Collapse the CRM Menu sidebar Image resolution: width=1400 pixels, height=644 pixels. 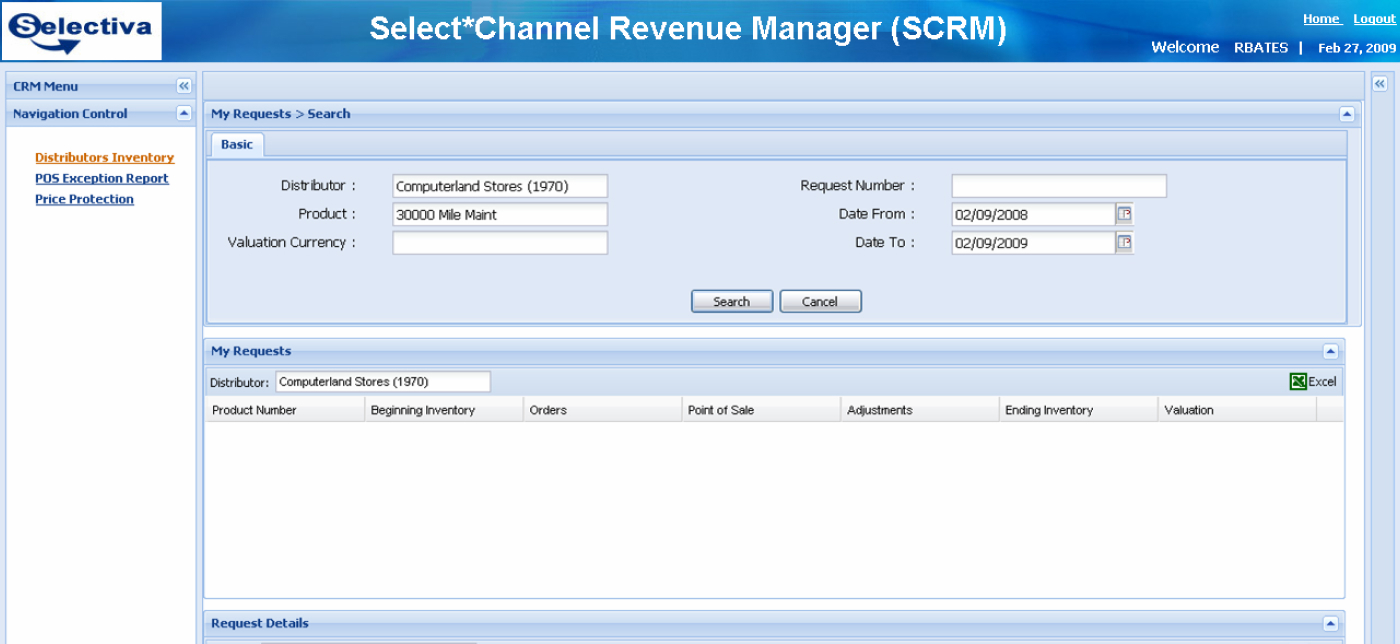183,86
